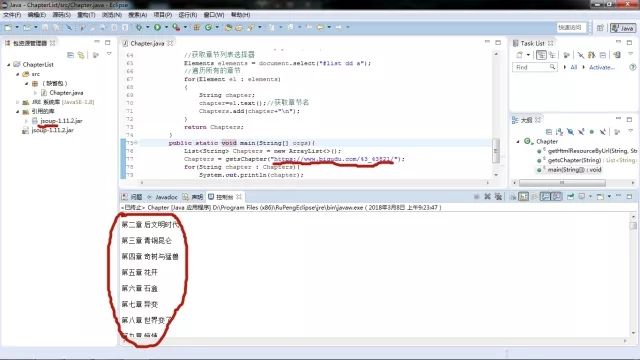Click the New file icon in the main toolbar
Image resolution: width=640 pixels, height=360 pixels.
tap(8, 27)
